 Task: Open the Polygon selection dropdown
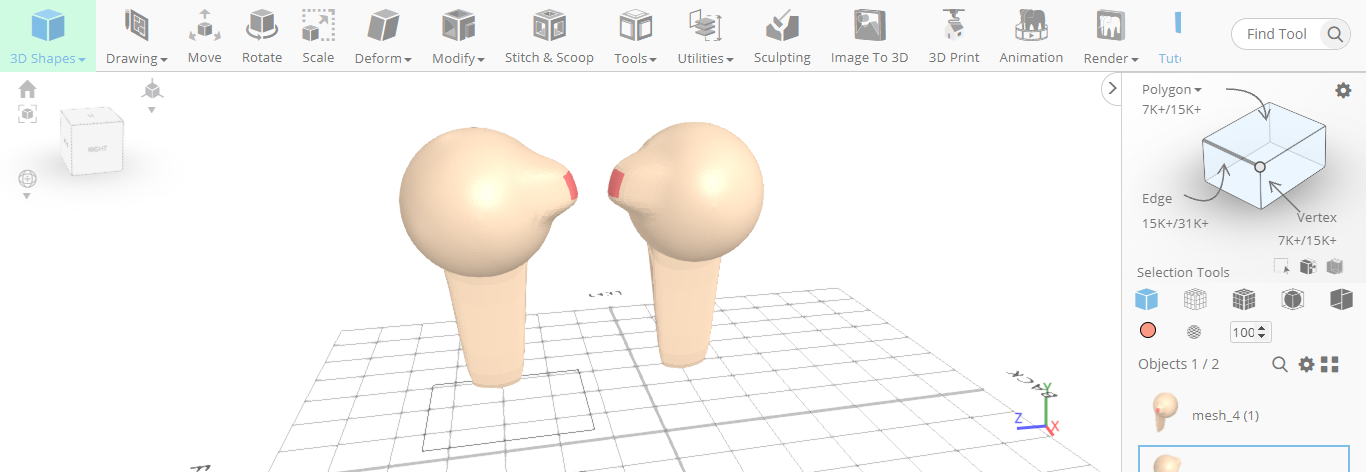coord(1172,89)
